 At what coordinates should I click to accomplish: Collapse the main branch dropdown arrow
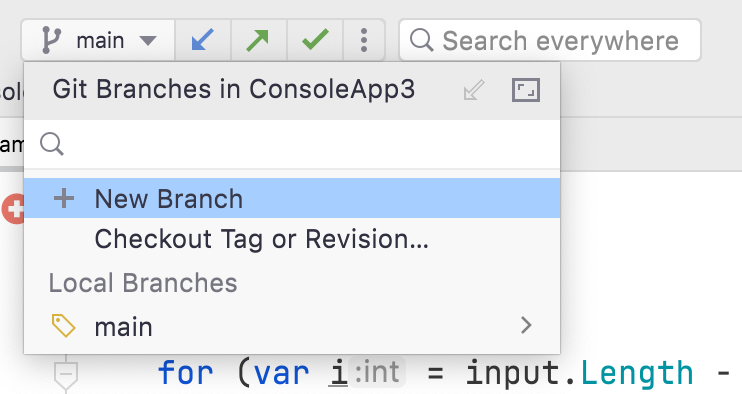(148, 41)
